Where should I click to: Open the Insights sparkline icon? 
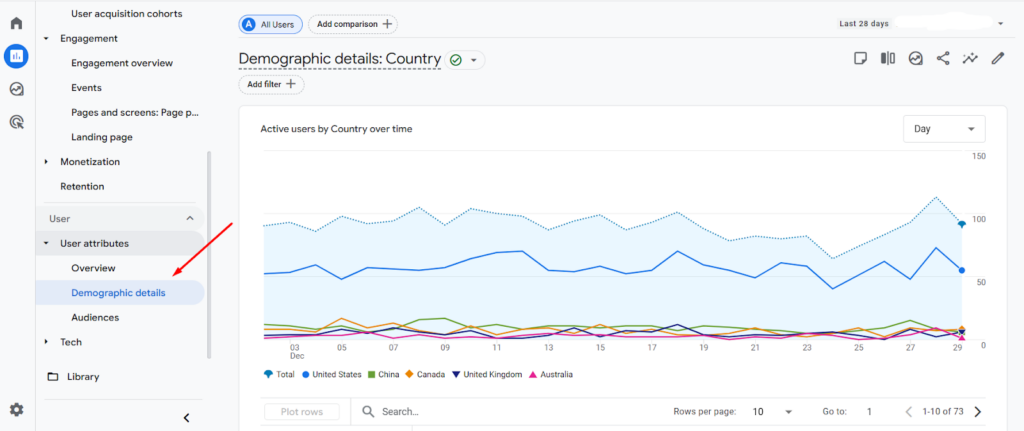[x=969, y=59]
